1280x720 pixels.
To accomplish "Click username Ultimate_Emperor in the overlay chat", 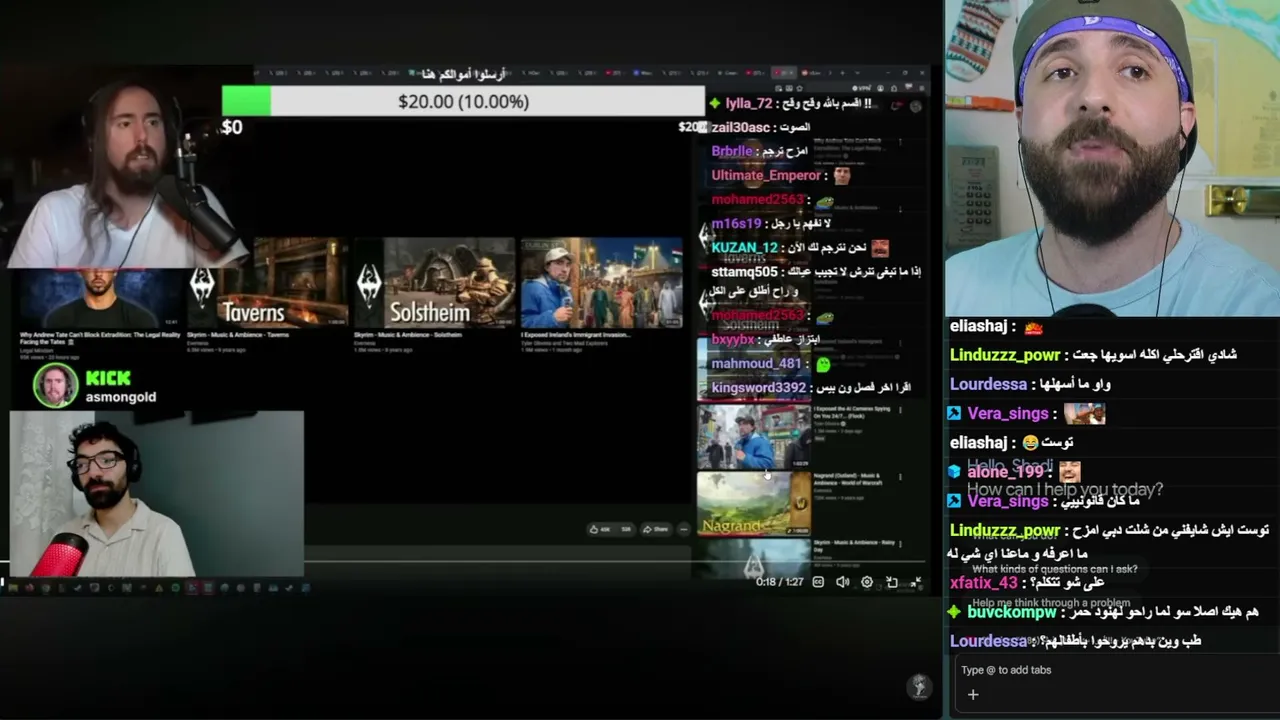I will click(766, 175).
